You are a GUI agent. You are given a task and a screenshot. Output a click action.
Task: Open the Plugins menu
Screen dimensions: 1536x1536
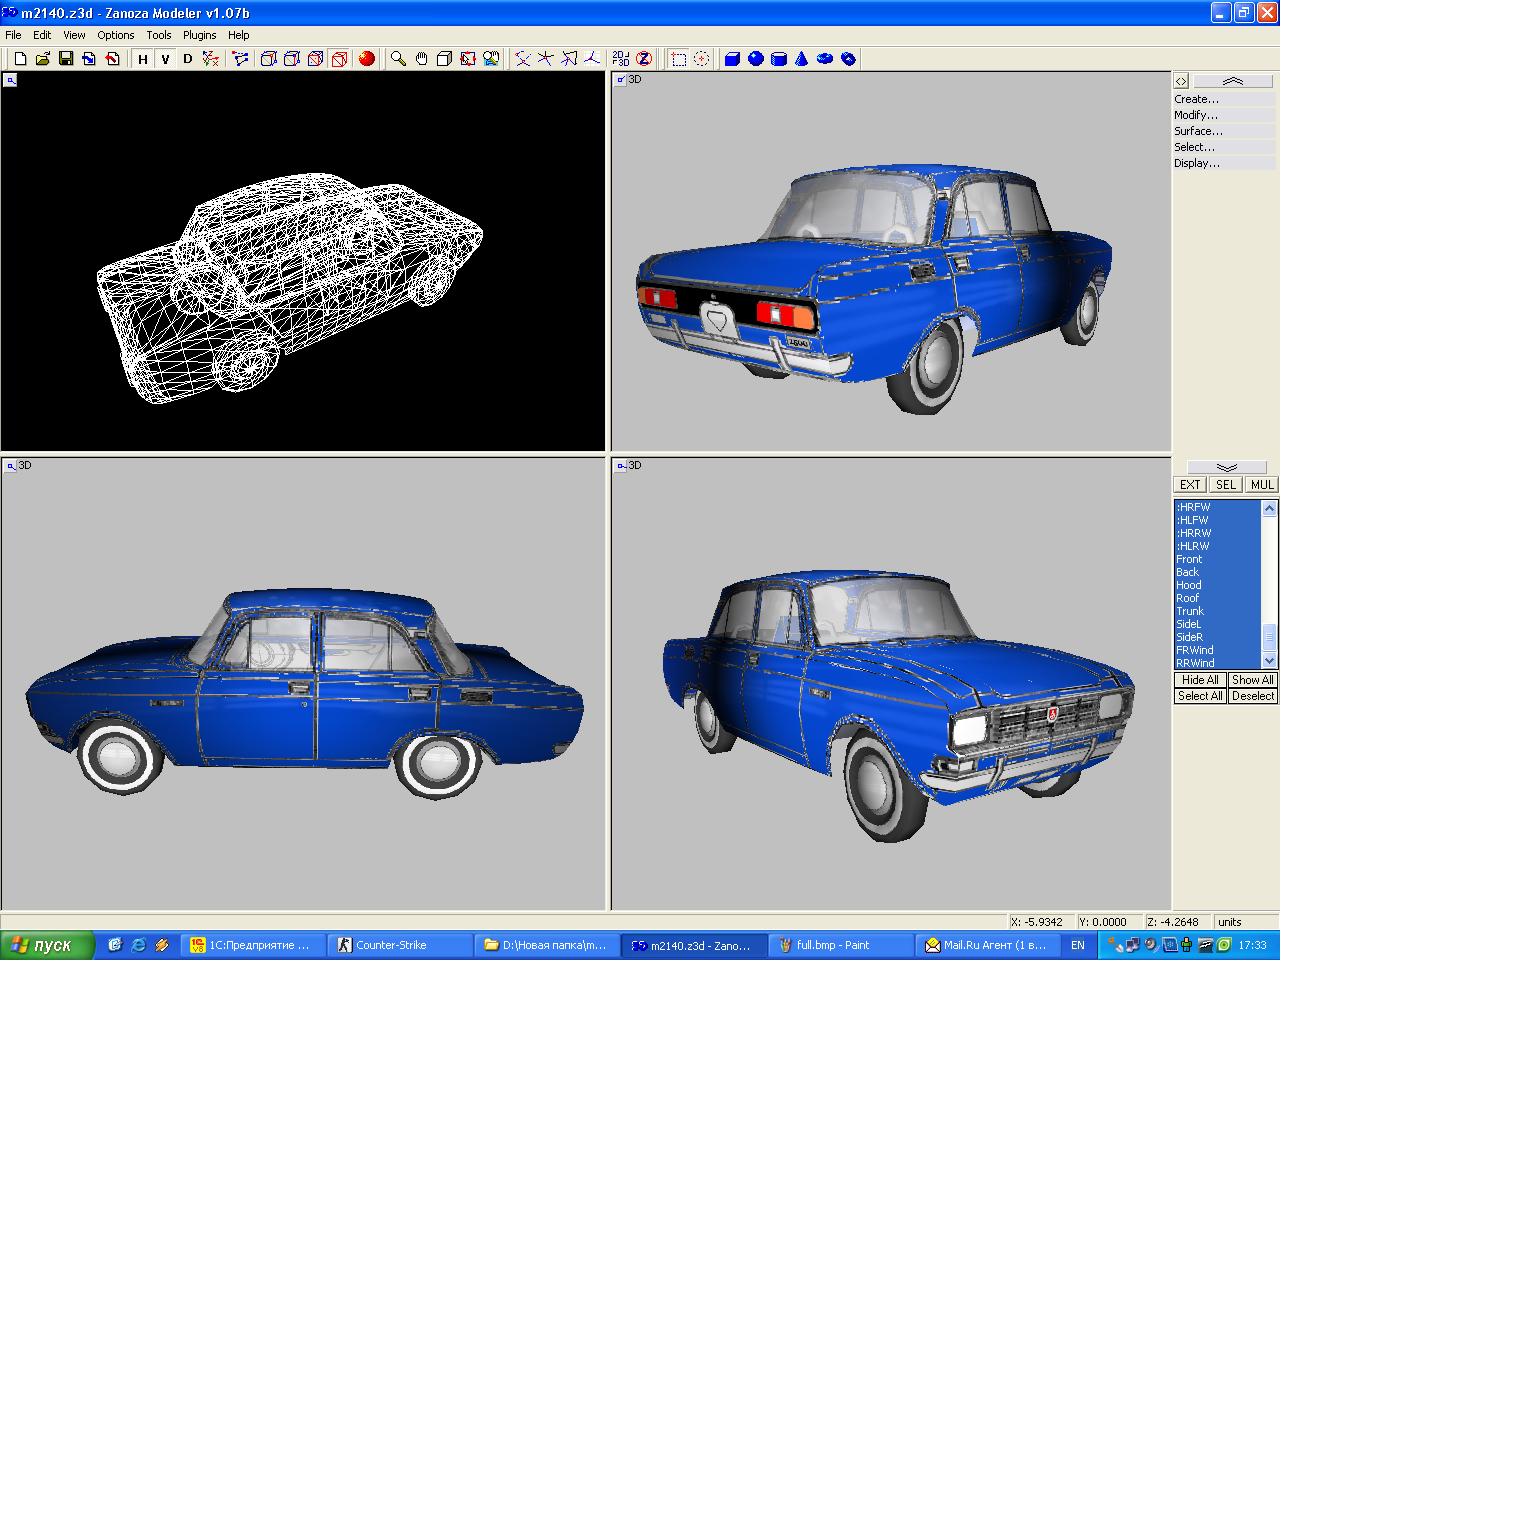199,35
